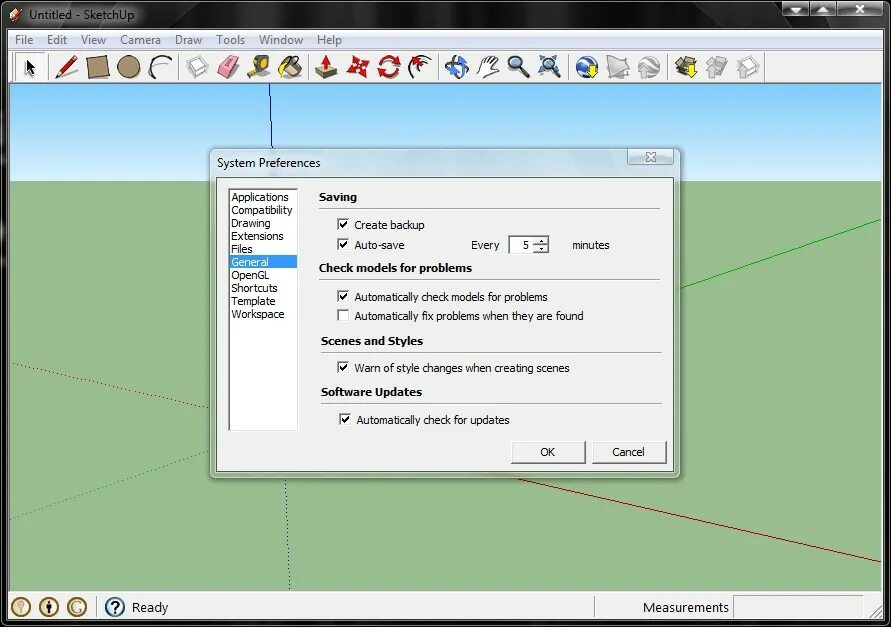Open the Window menu
Viewport: 891px width, 627px height.
coord(281,40)
